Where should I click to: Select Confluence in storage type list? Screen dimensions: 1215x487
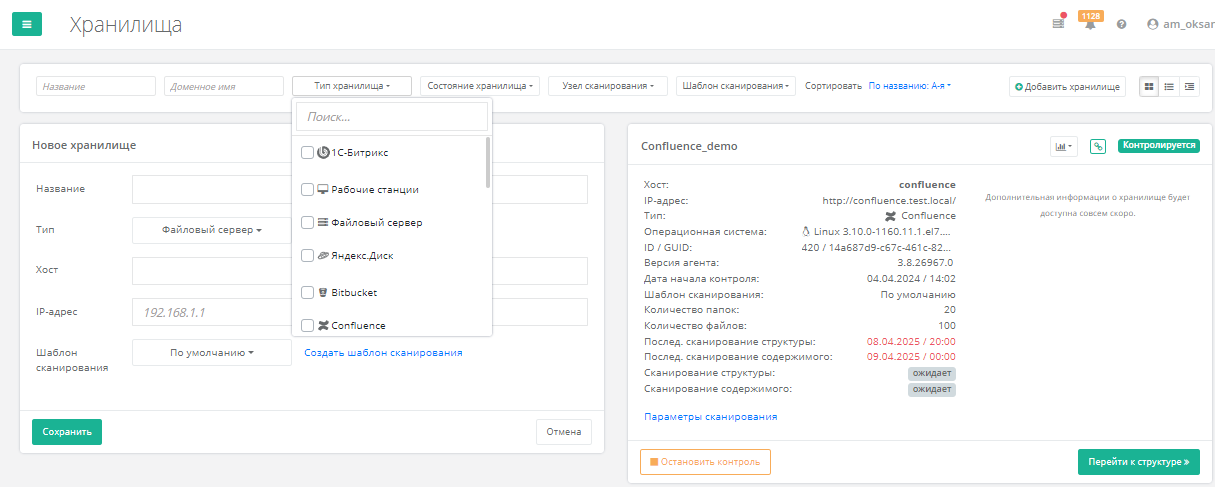308,325
